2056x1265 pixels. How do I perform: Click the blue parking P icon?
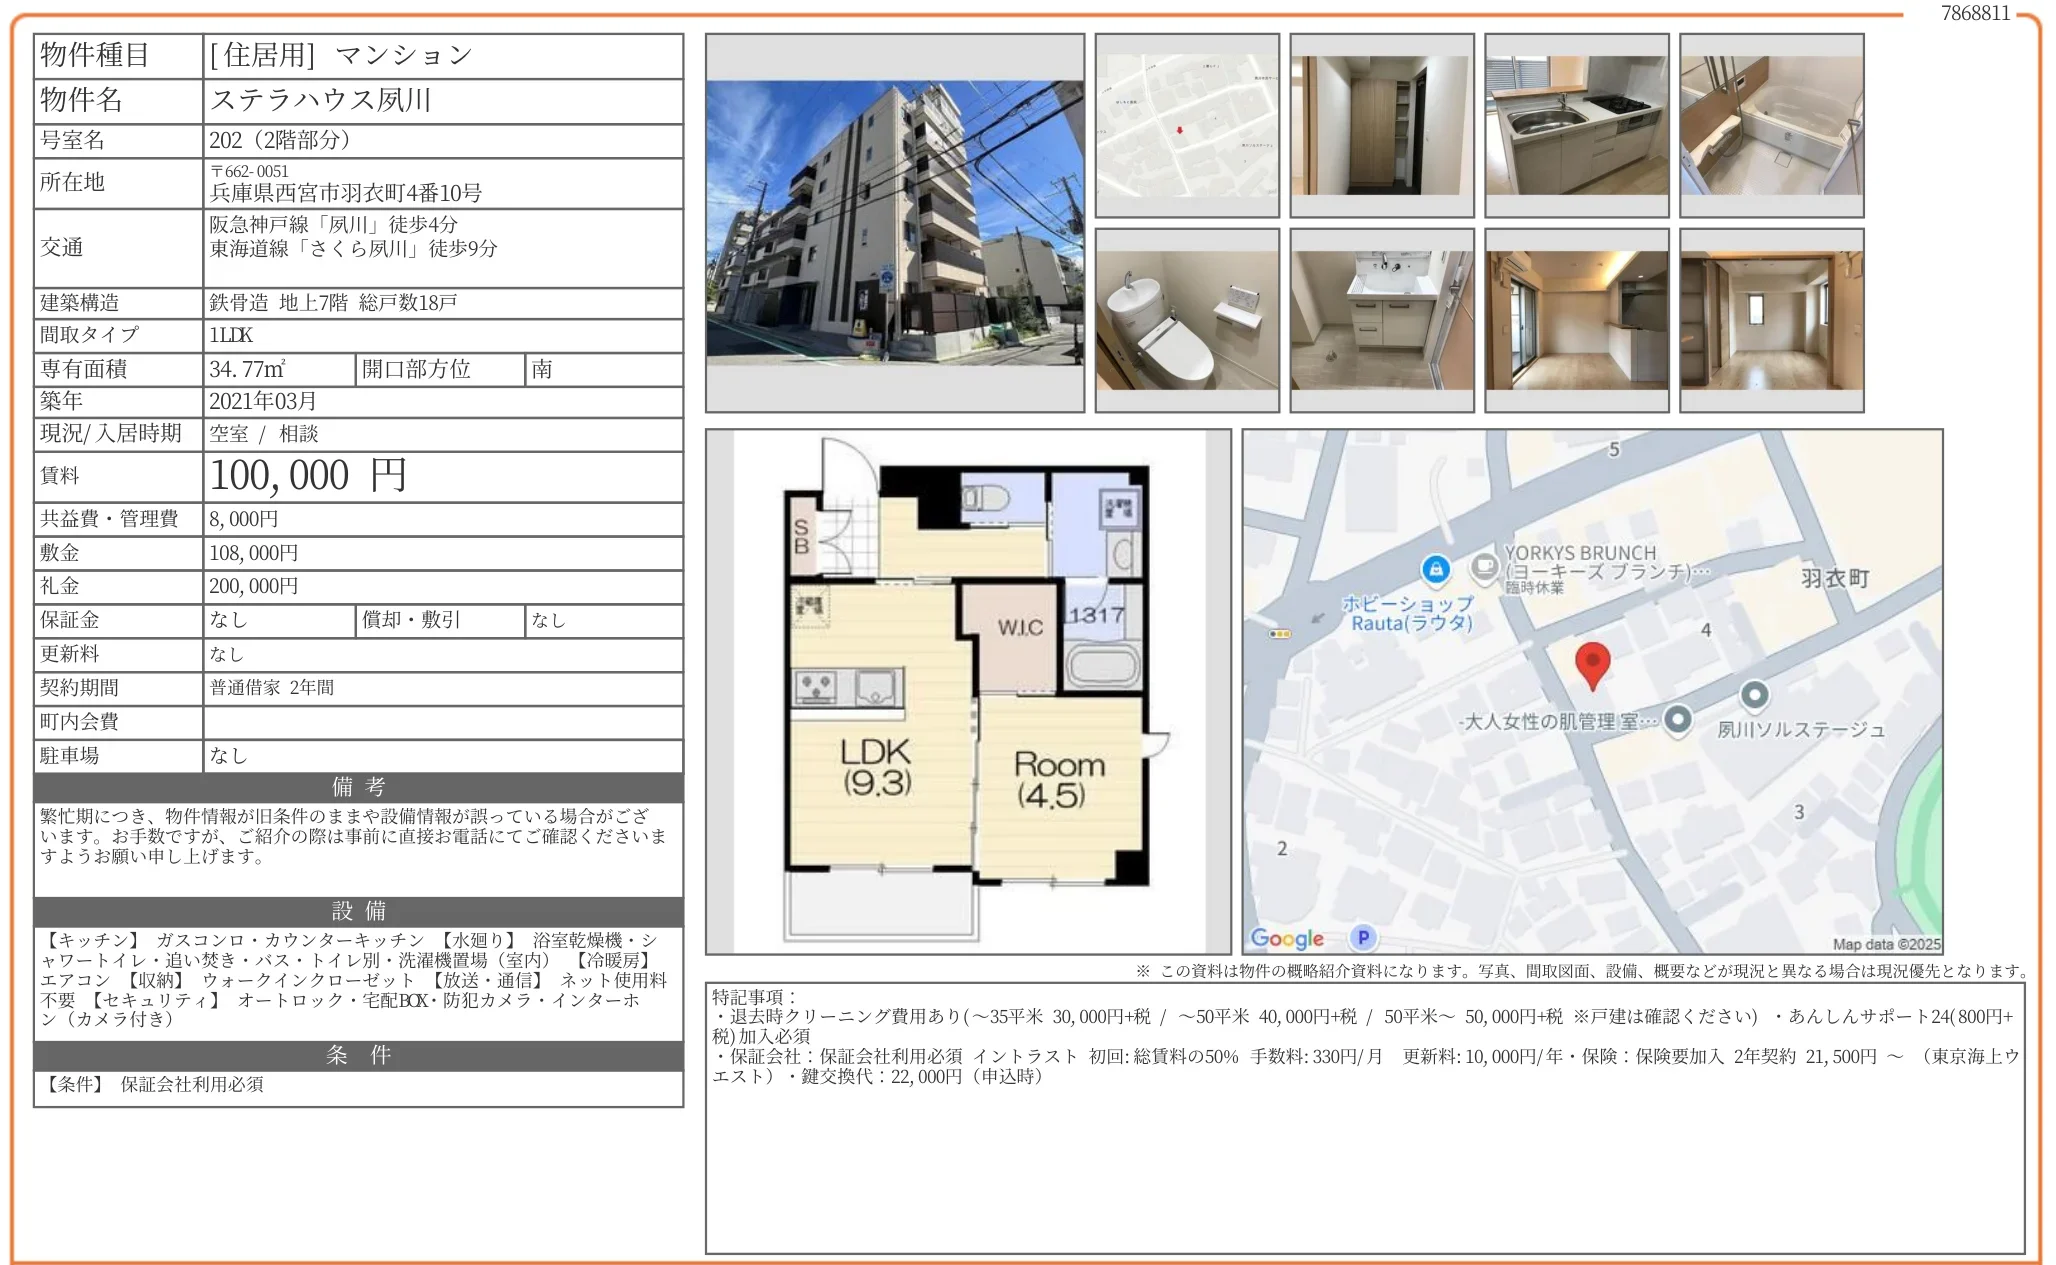(x=1362, y=937)
